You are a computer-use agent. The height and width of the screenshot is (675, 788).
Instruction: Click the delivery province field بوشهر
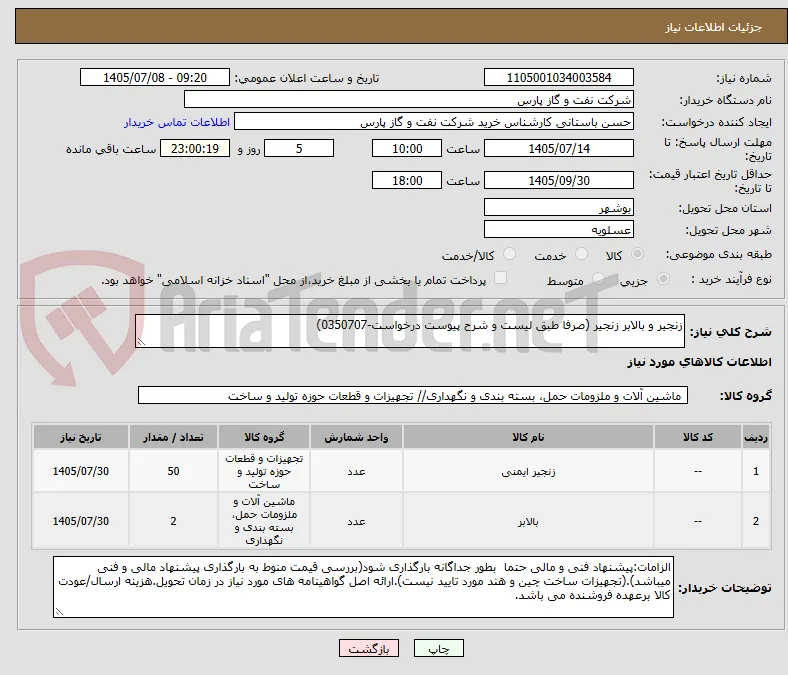tap(558, 207)
